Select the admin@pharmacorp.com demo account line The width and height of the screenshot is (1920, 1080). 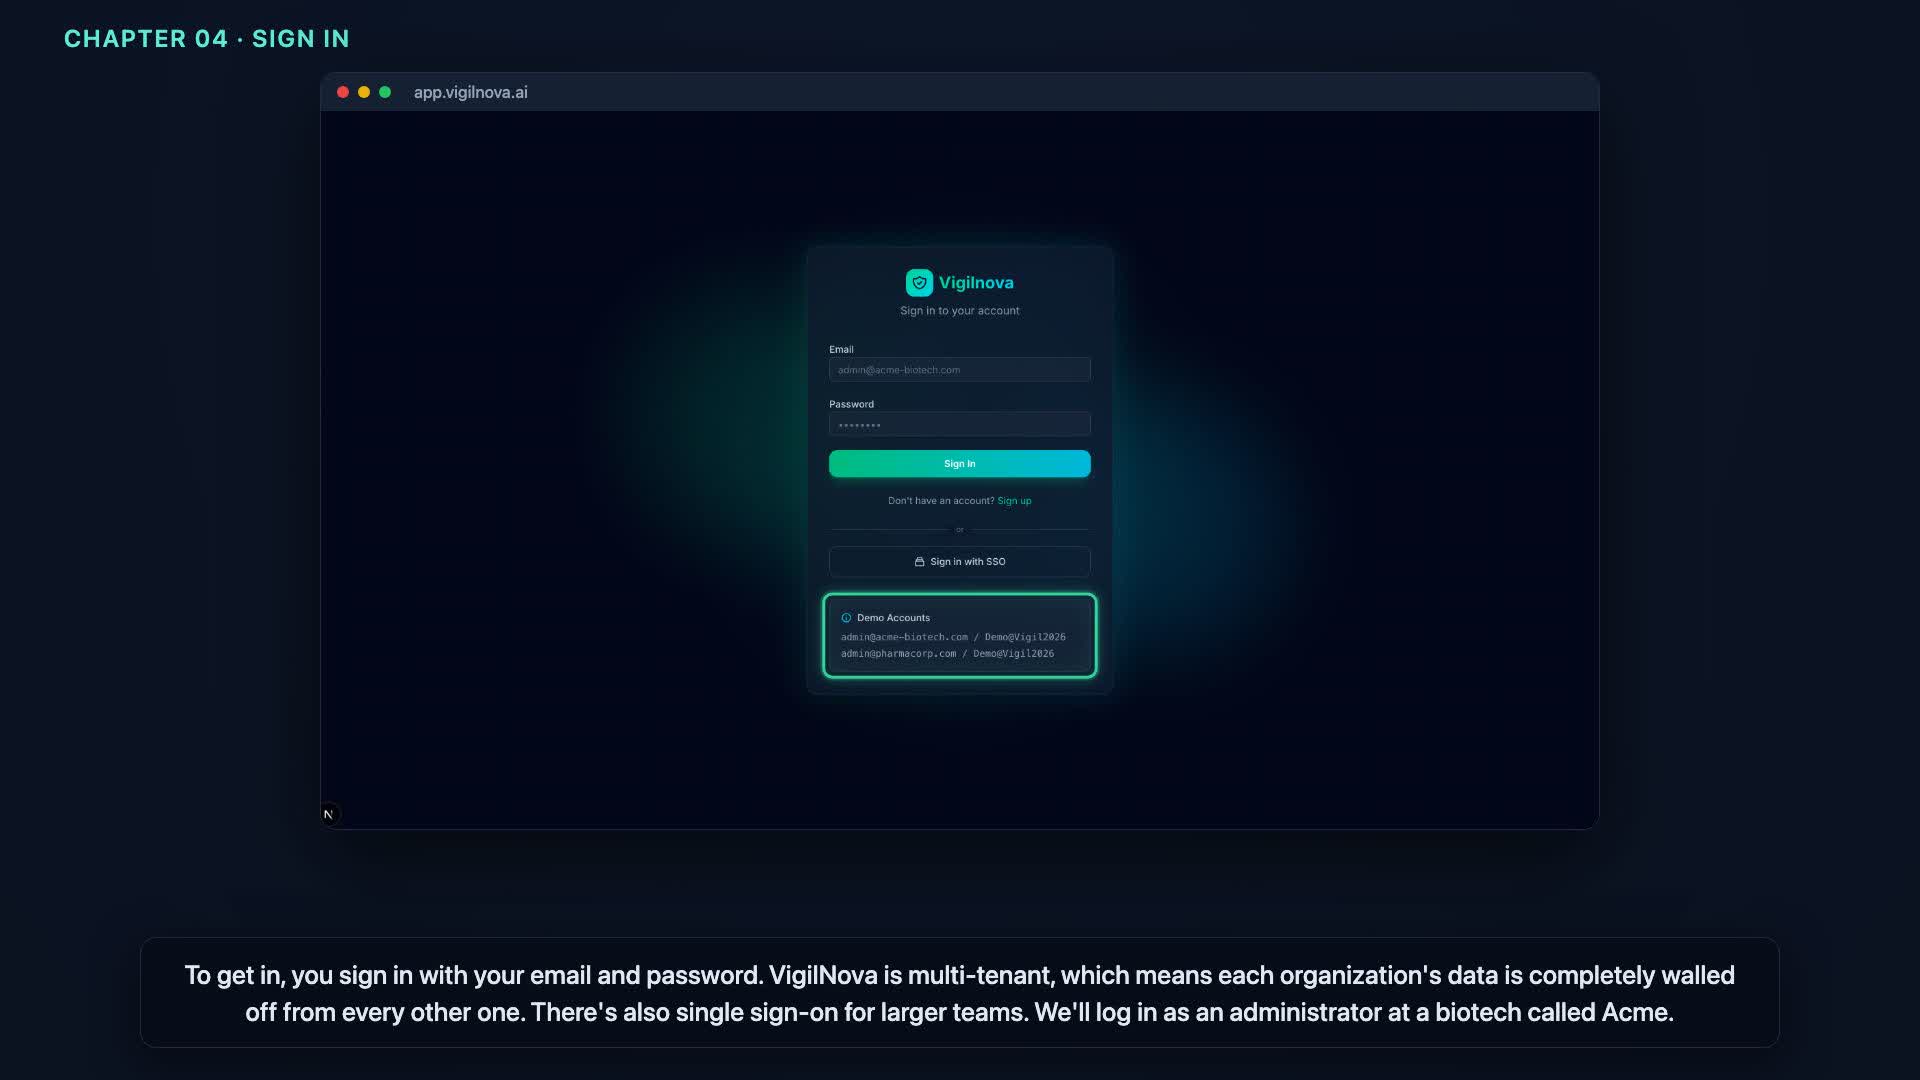click(947, 654)
